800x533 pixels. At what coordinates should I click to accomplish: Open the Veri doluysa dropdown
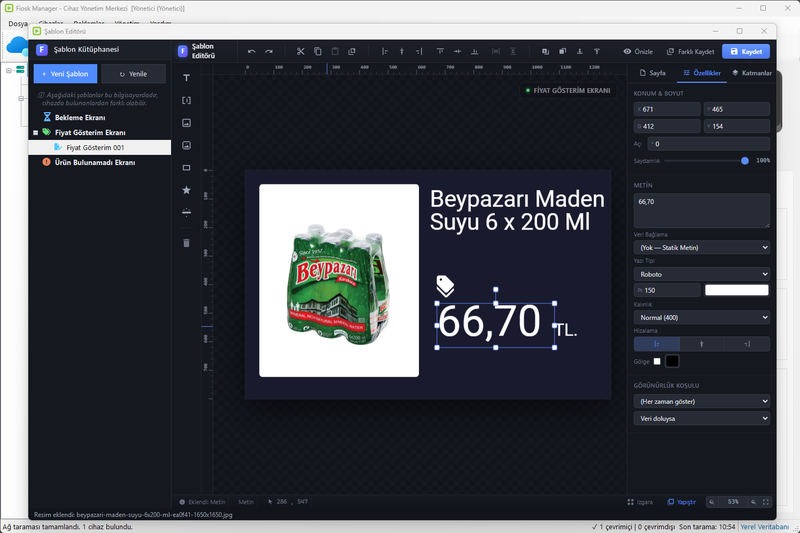click(702, 418)
